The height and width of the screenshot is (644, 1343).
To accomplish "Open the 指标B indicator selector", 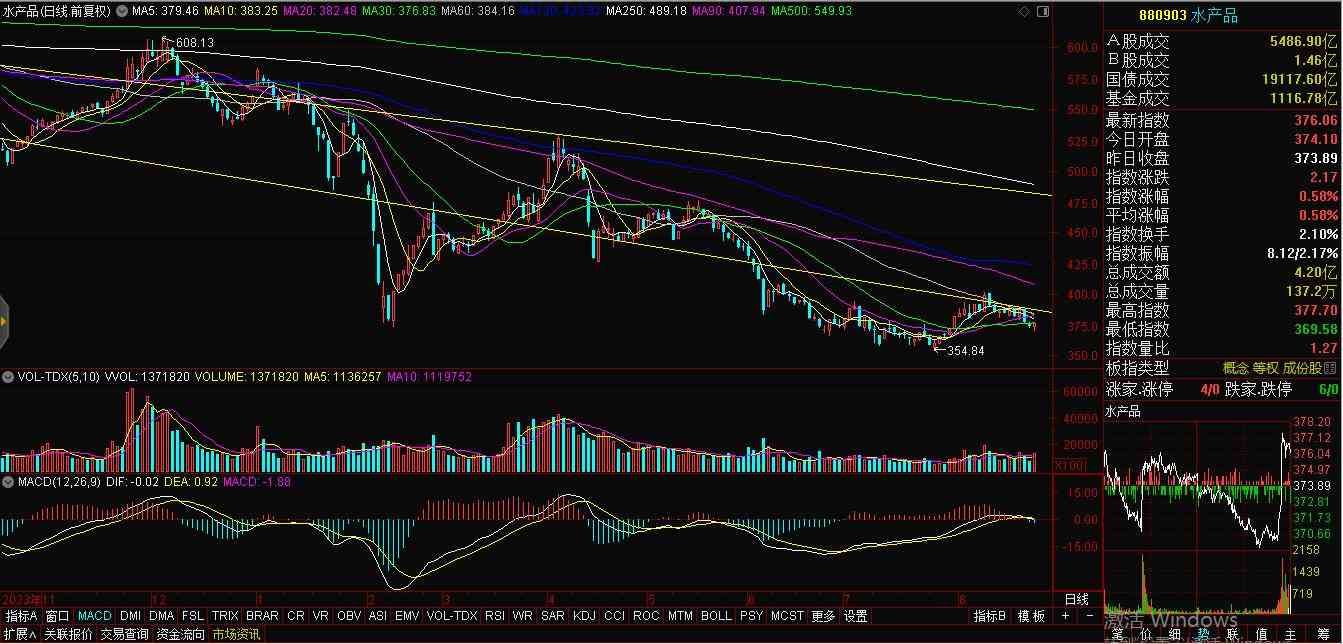I will coord(990,616).
